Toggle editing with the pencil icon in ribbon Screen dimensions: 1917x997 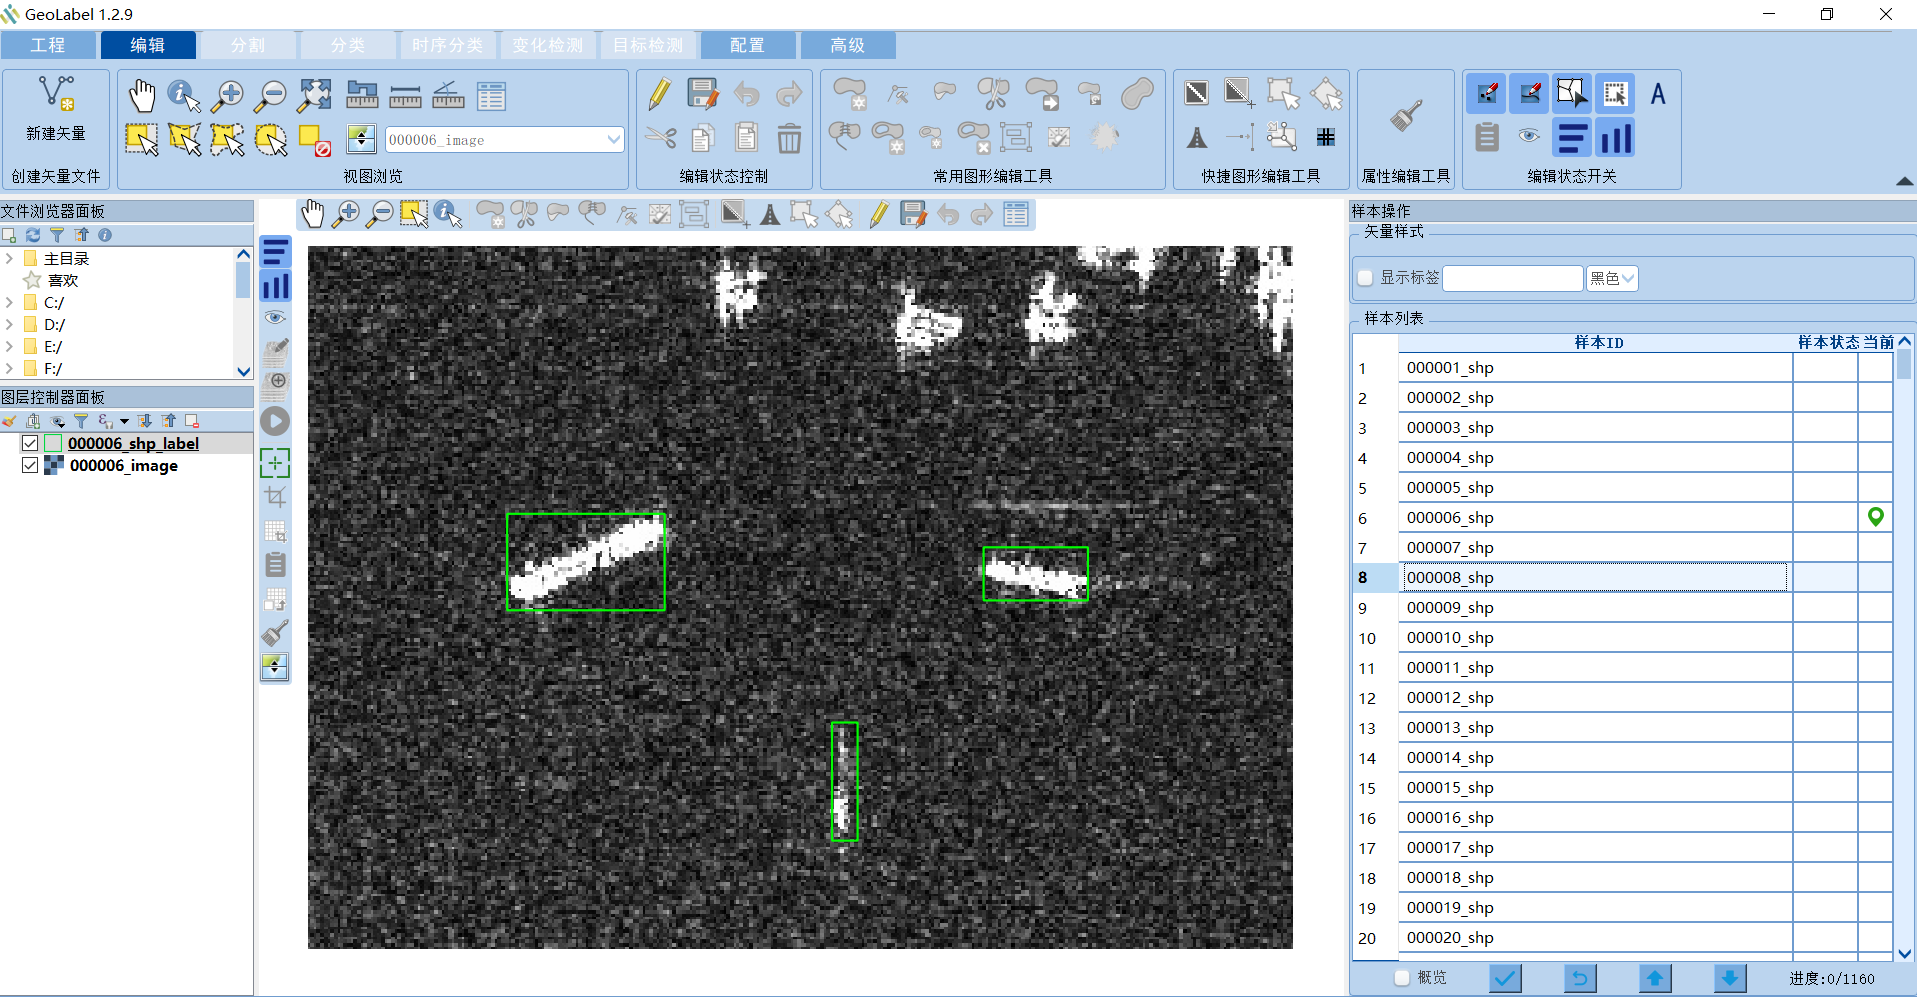coord(659,95)
